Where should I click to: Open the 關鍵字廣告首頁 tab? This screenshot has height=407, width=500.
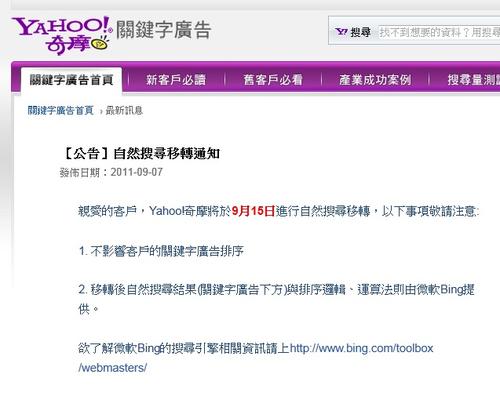(x=71, y=80)
